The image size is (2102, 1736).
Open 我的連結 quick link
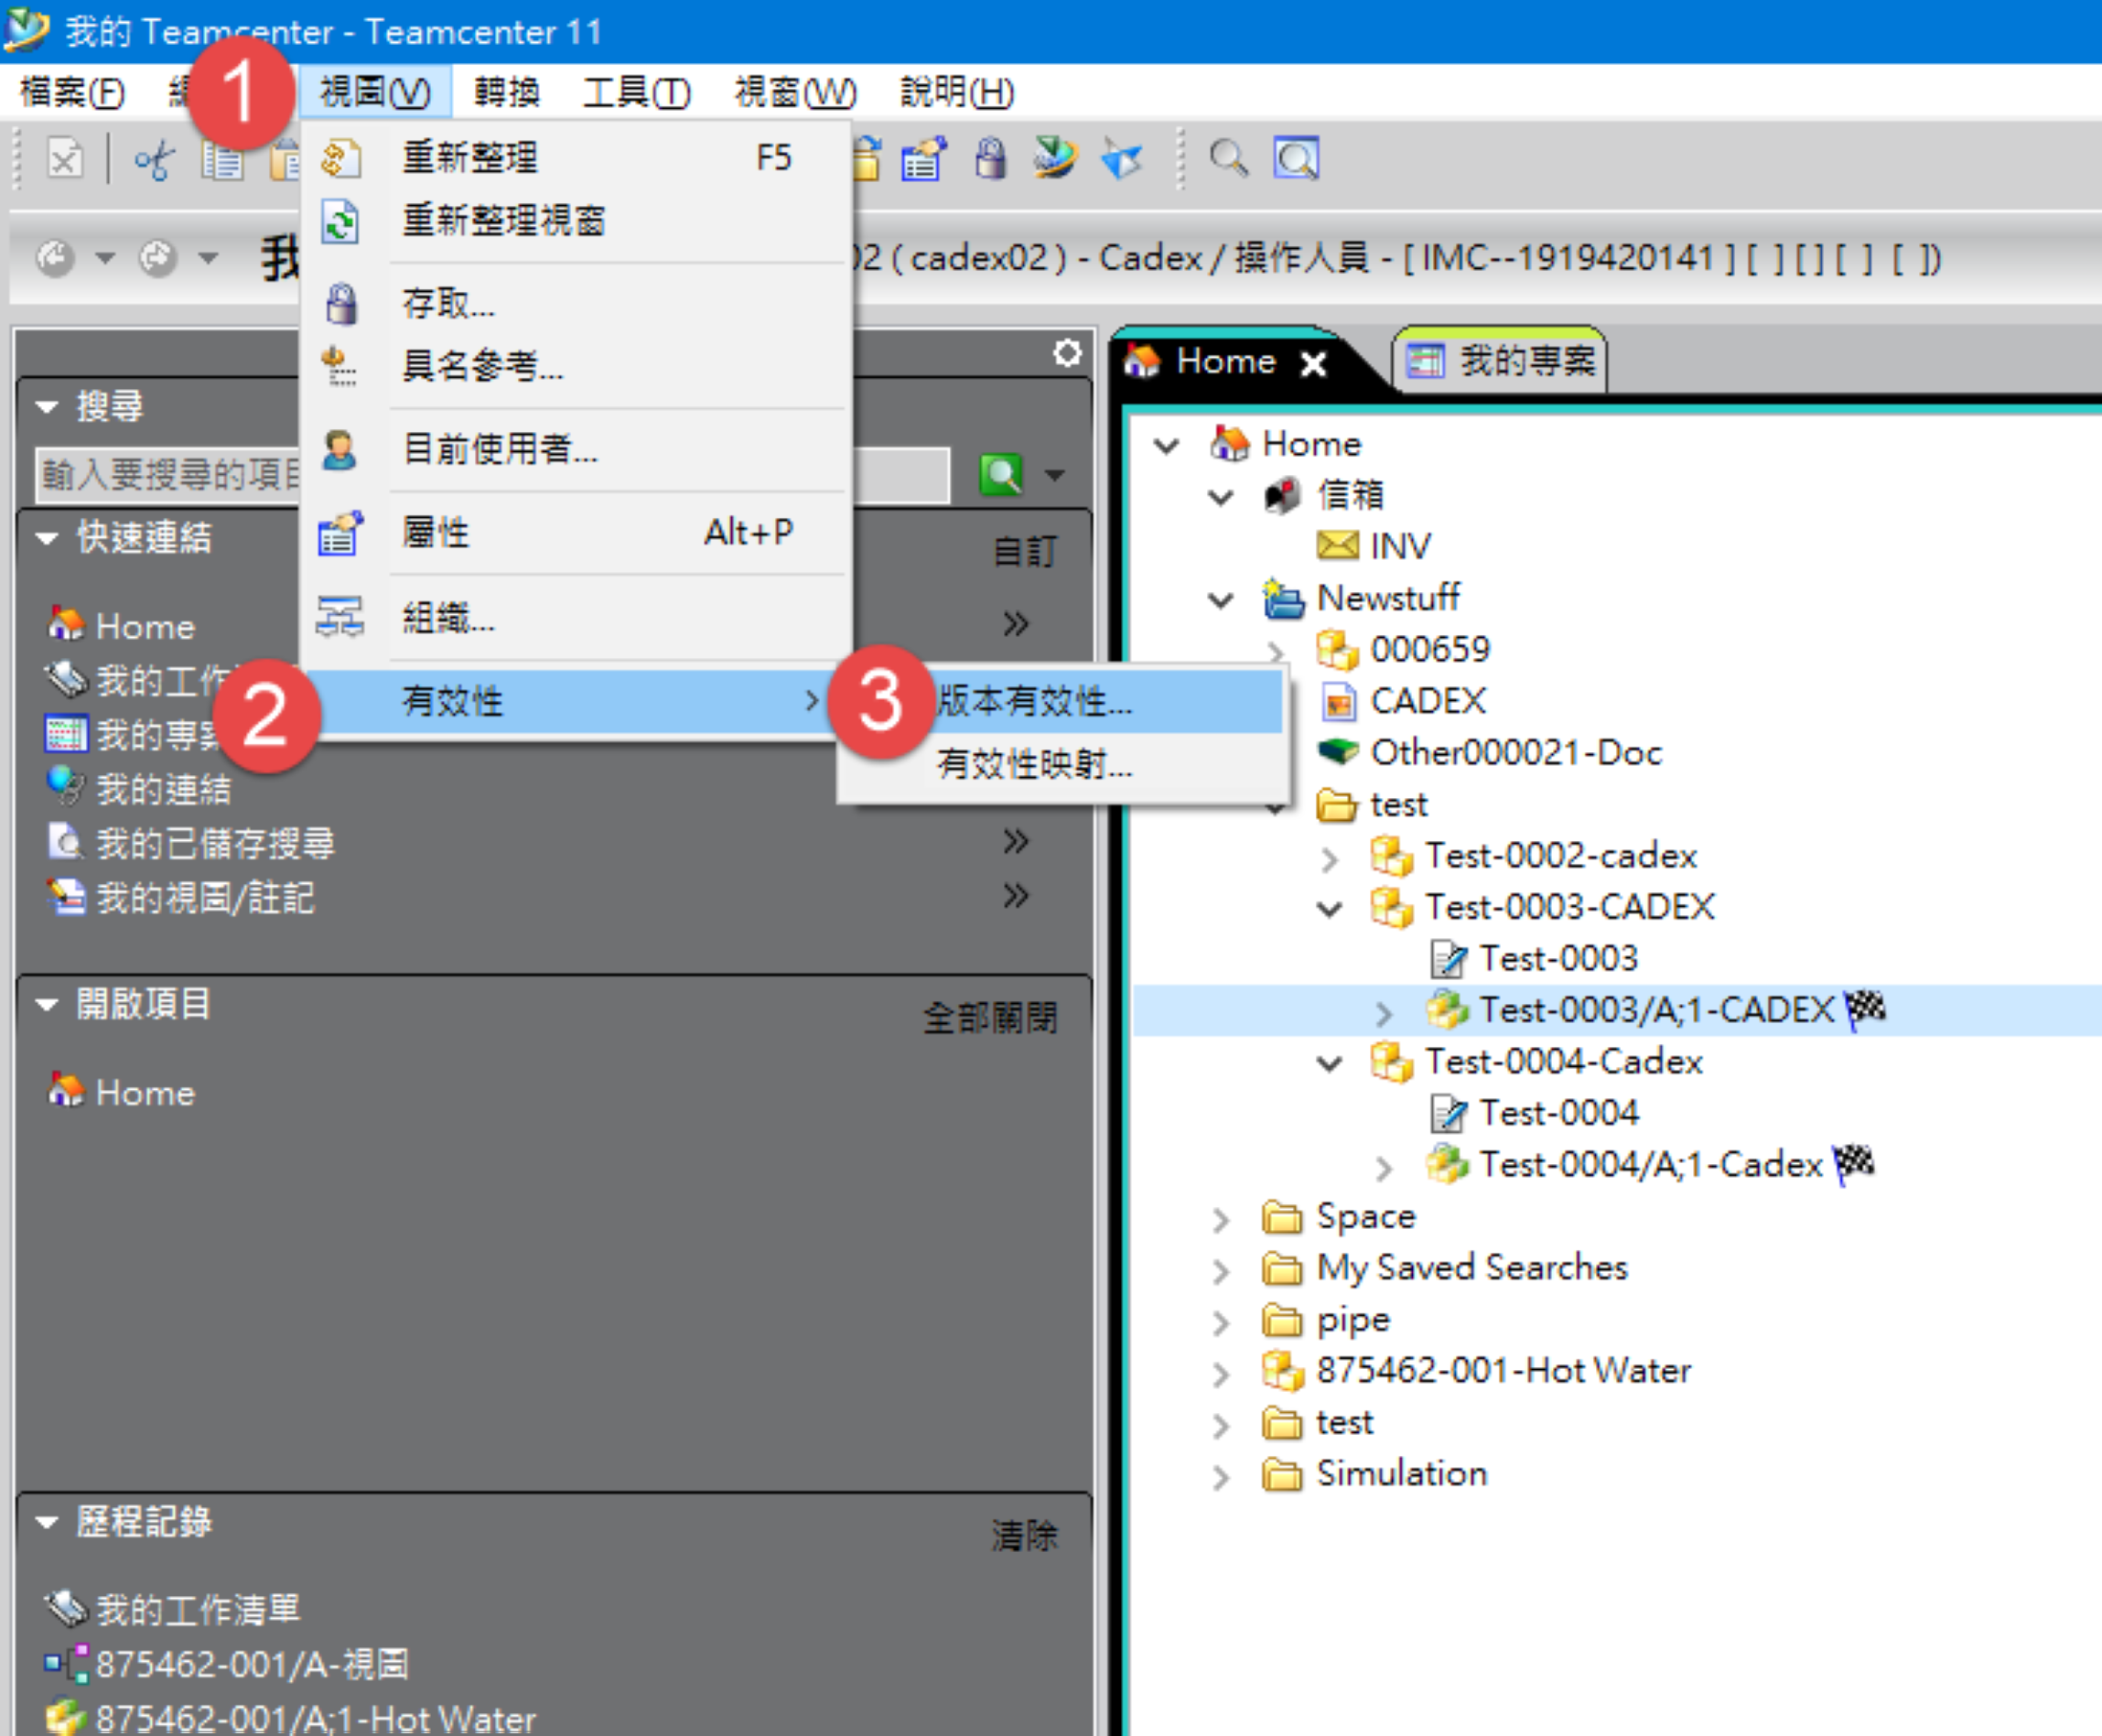139,789
